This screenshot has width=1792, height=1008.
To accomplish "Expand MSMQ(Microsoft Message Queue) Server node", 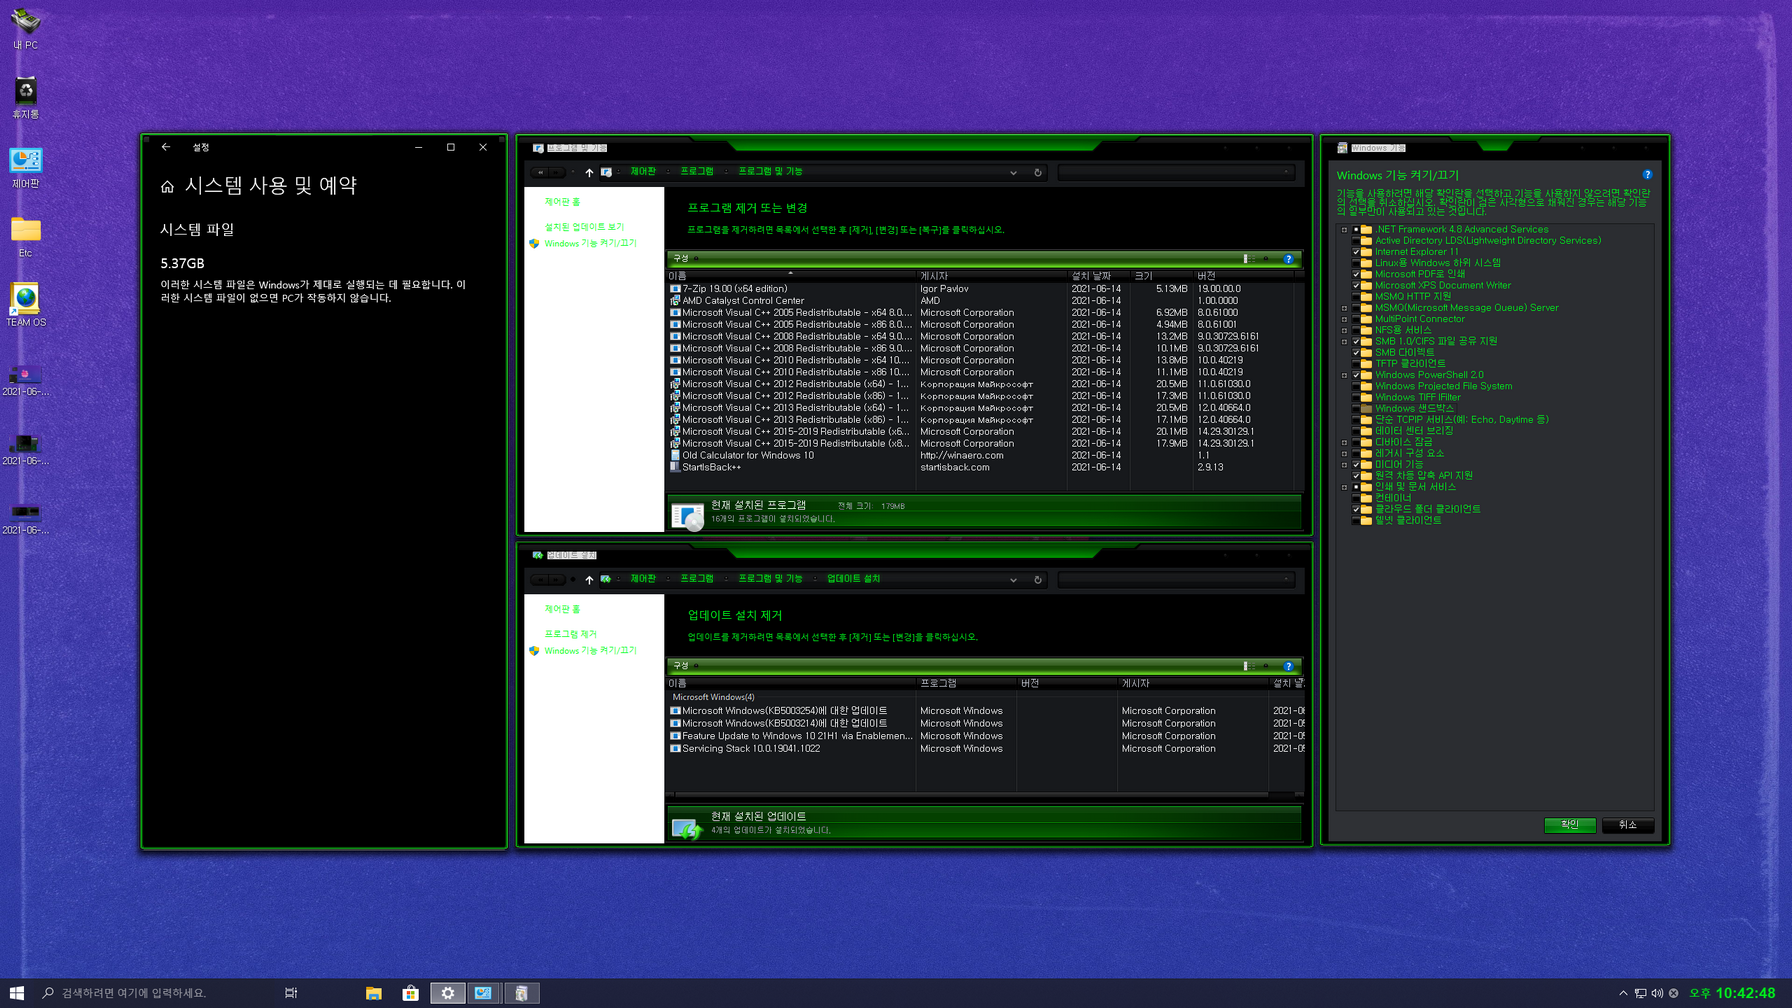I will pos(1344,308).
